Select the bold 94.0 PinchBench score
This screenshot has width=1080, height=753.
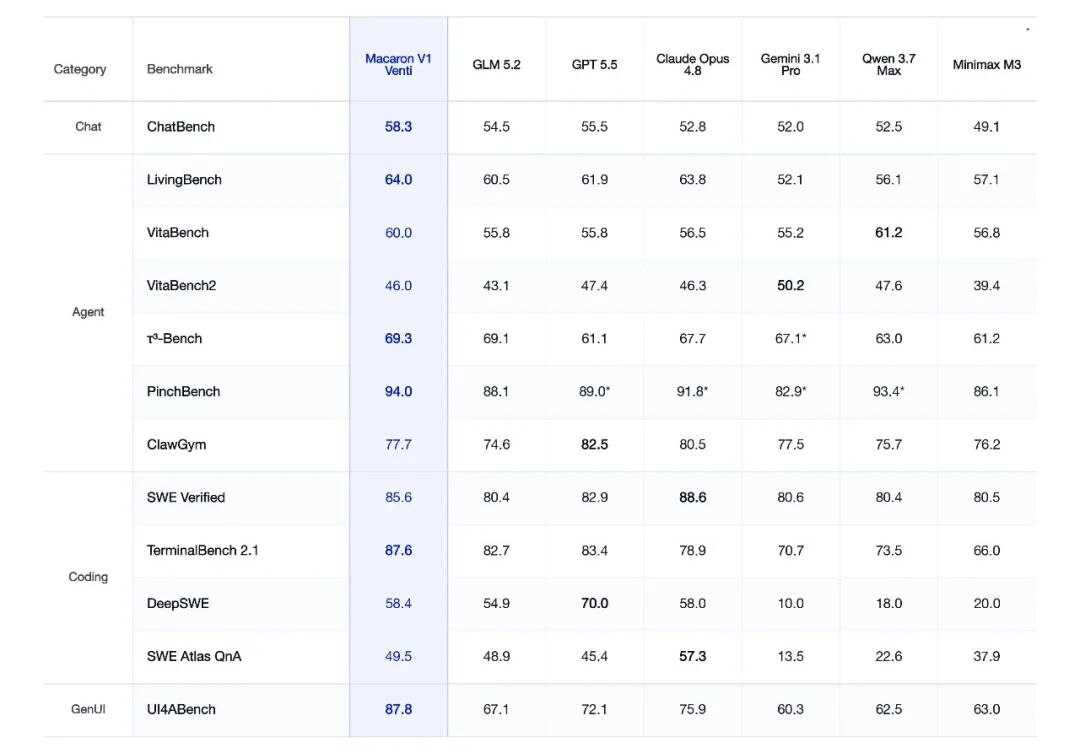click(x=398, y=391)
